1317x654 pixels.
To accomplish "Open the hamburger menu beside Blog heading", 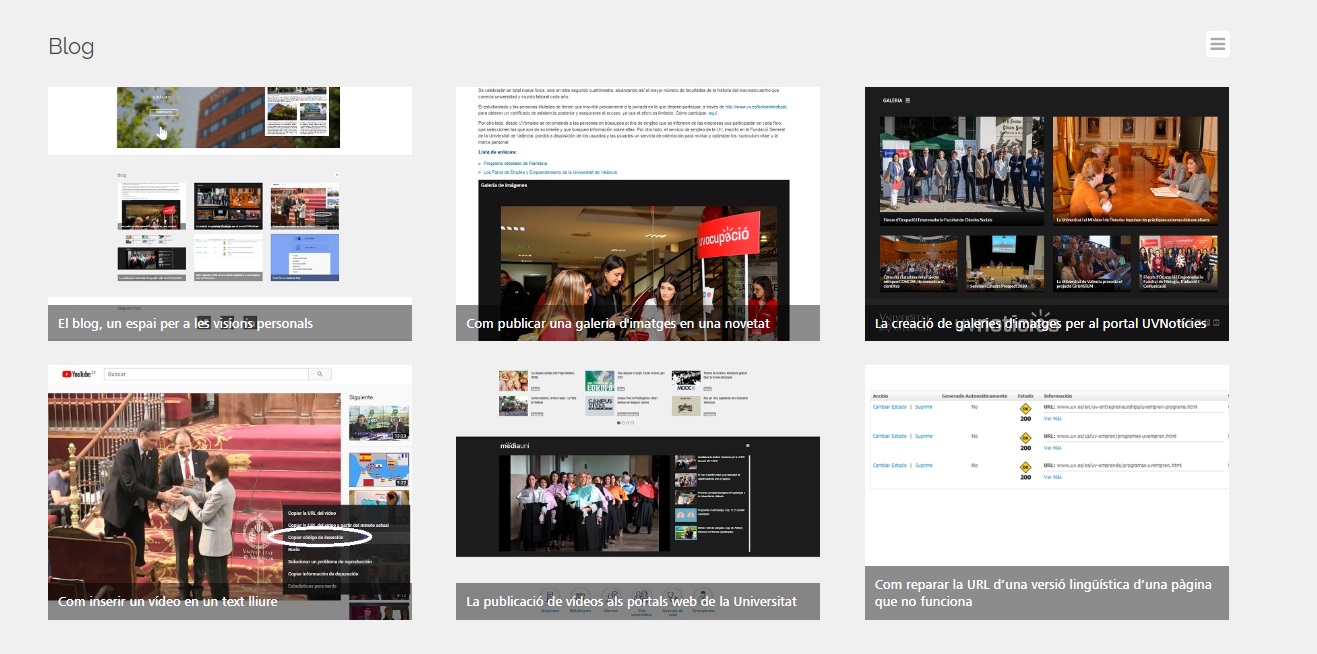I will point(1217,44).
